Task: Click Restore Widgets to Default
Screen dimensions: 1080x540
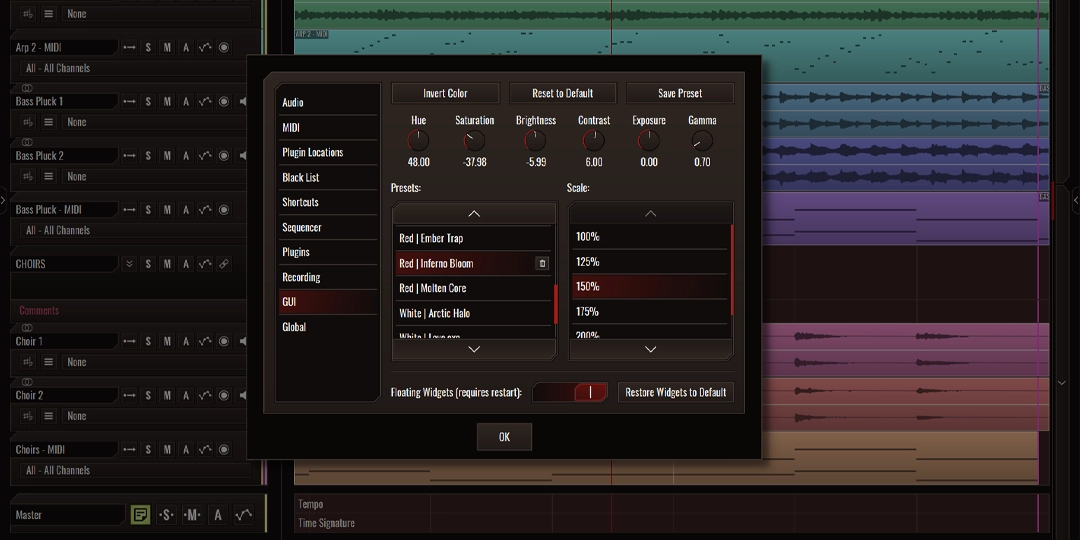Action: [676, 393]
